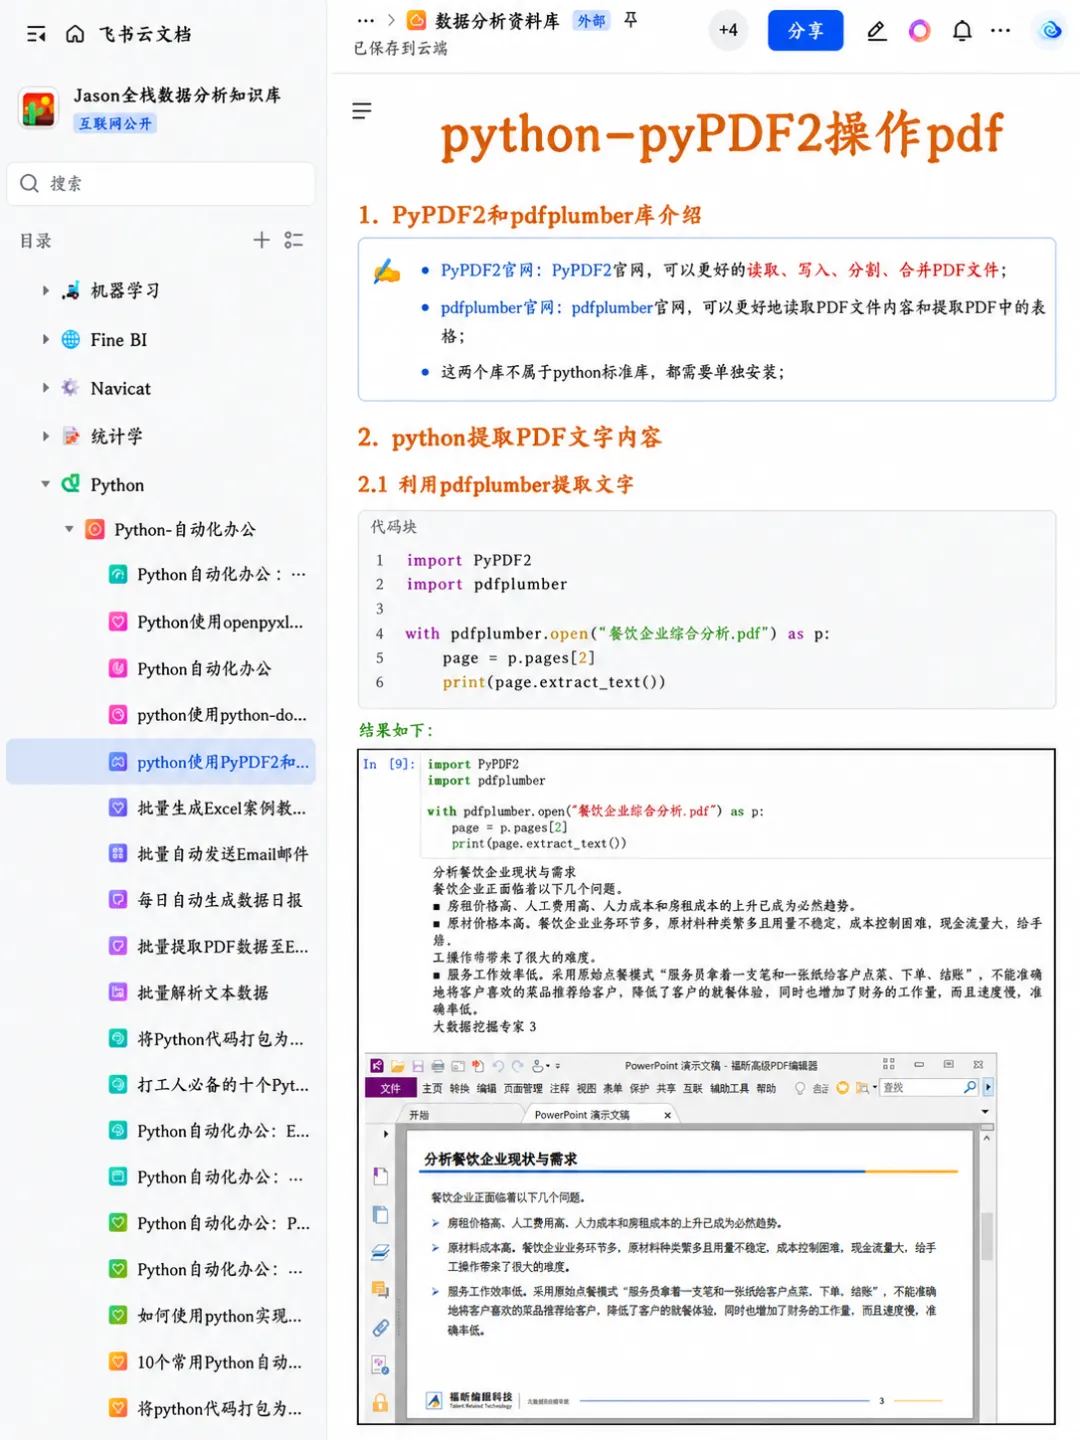Collapse the sidebar with the top-left icon
The width and height of the screenshot is (1080, 1440).
36,34
